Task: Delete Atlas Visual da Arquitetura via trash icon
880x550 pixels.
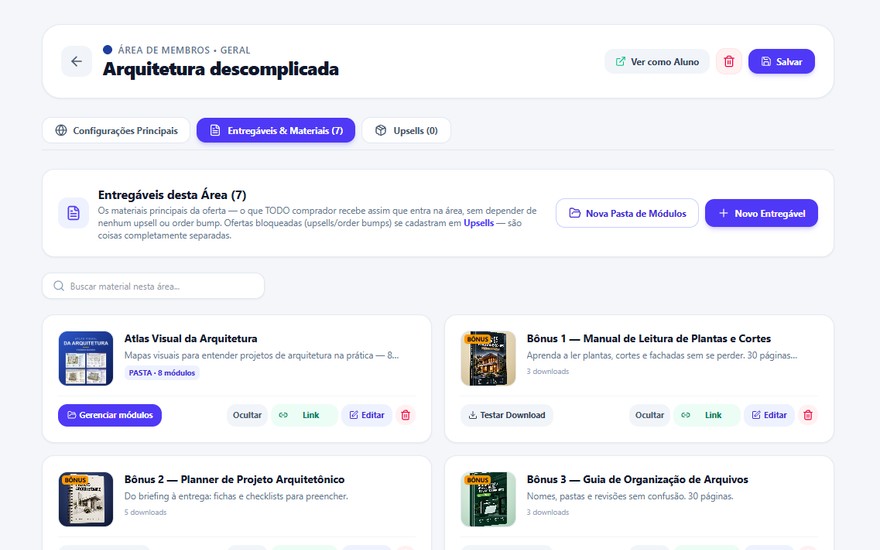Action: (x=405, y=415)
